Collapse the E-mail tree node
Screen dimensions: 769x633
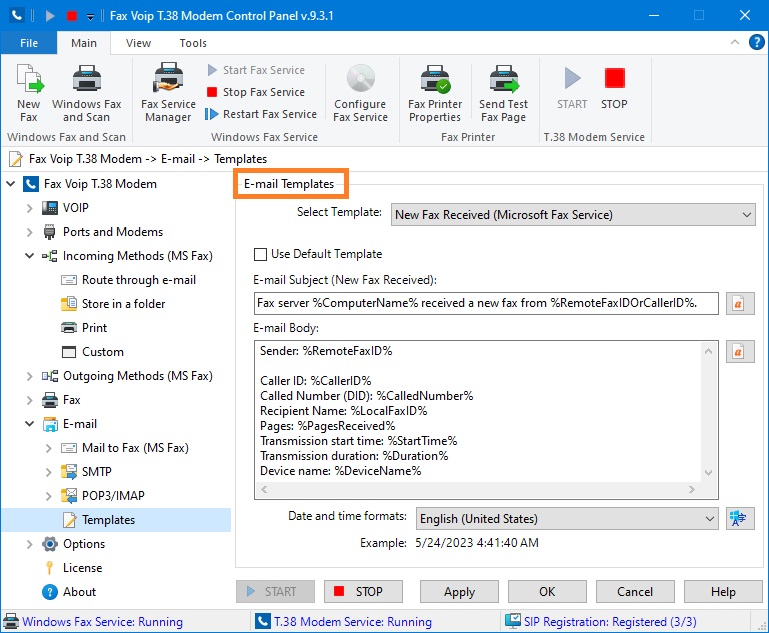click(x=29, y=424)
